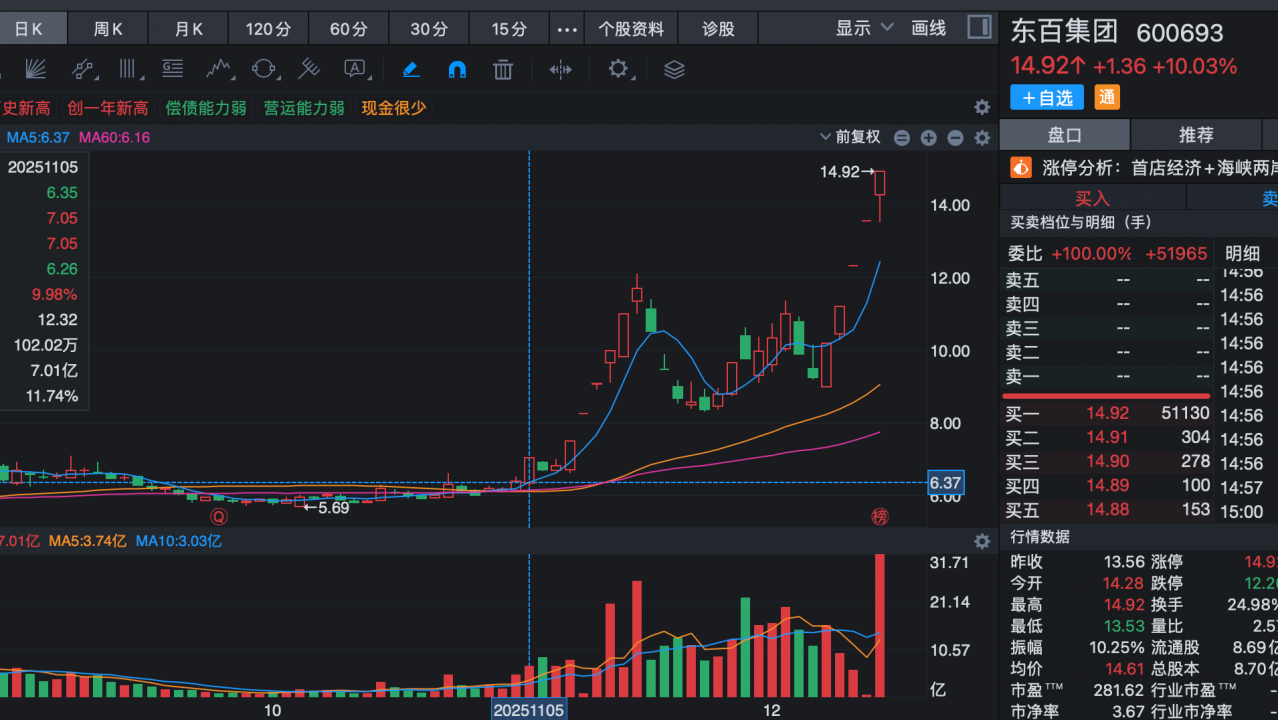Click the orange limit-up analysis icon

1021,168
